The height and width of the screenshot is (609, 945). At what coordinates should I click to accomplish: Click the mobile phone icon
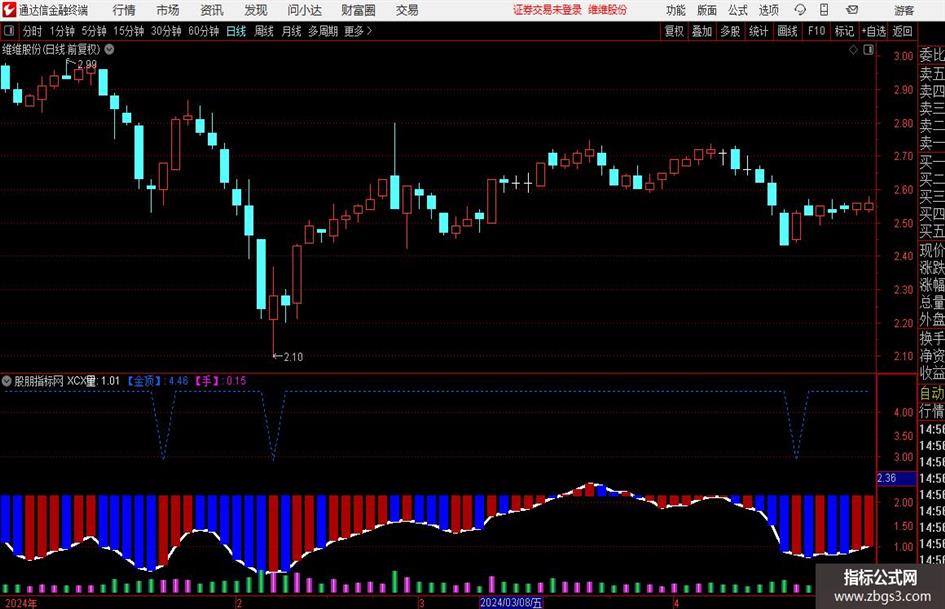(824, 10)
